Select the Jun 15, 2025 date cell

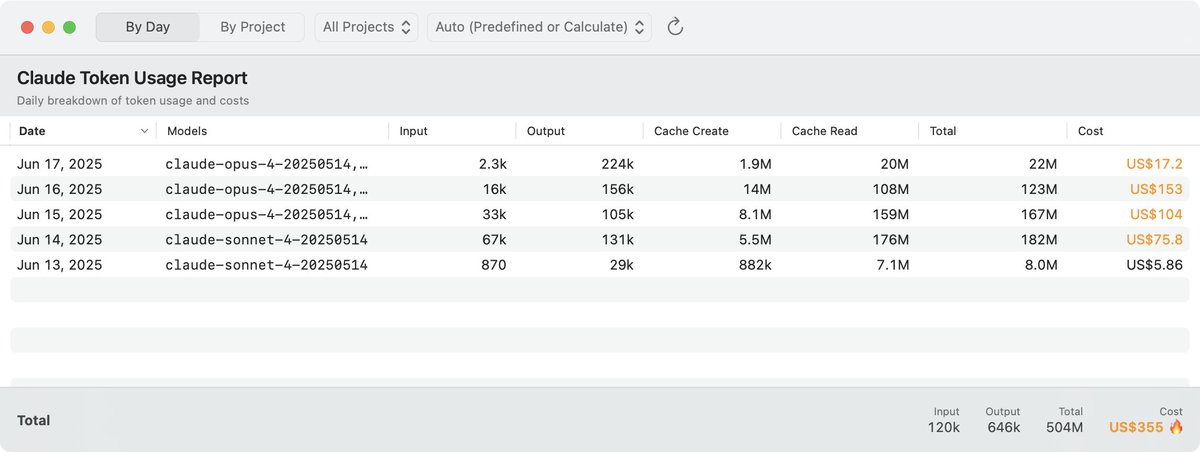tap(60, 214)
